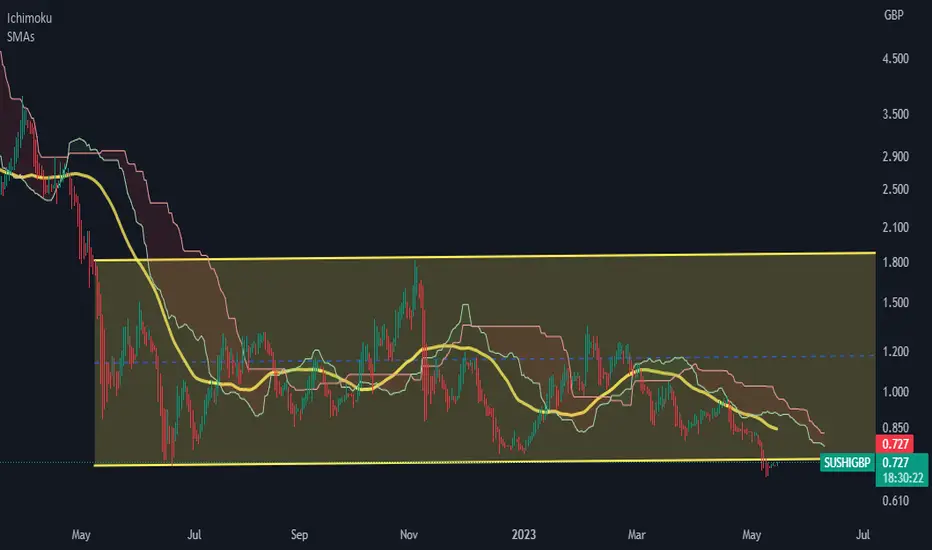This screenshot has width=932, height=550.
Task: Select the SUSHIGBP symbol tag
Action: (x=847, y=463)
